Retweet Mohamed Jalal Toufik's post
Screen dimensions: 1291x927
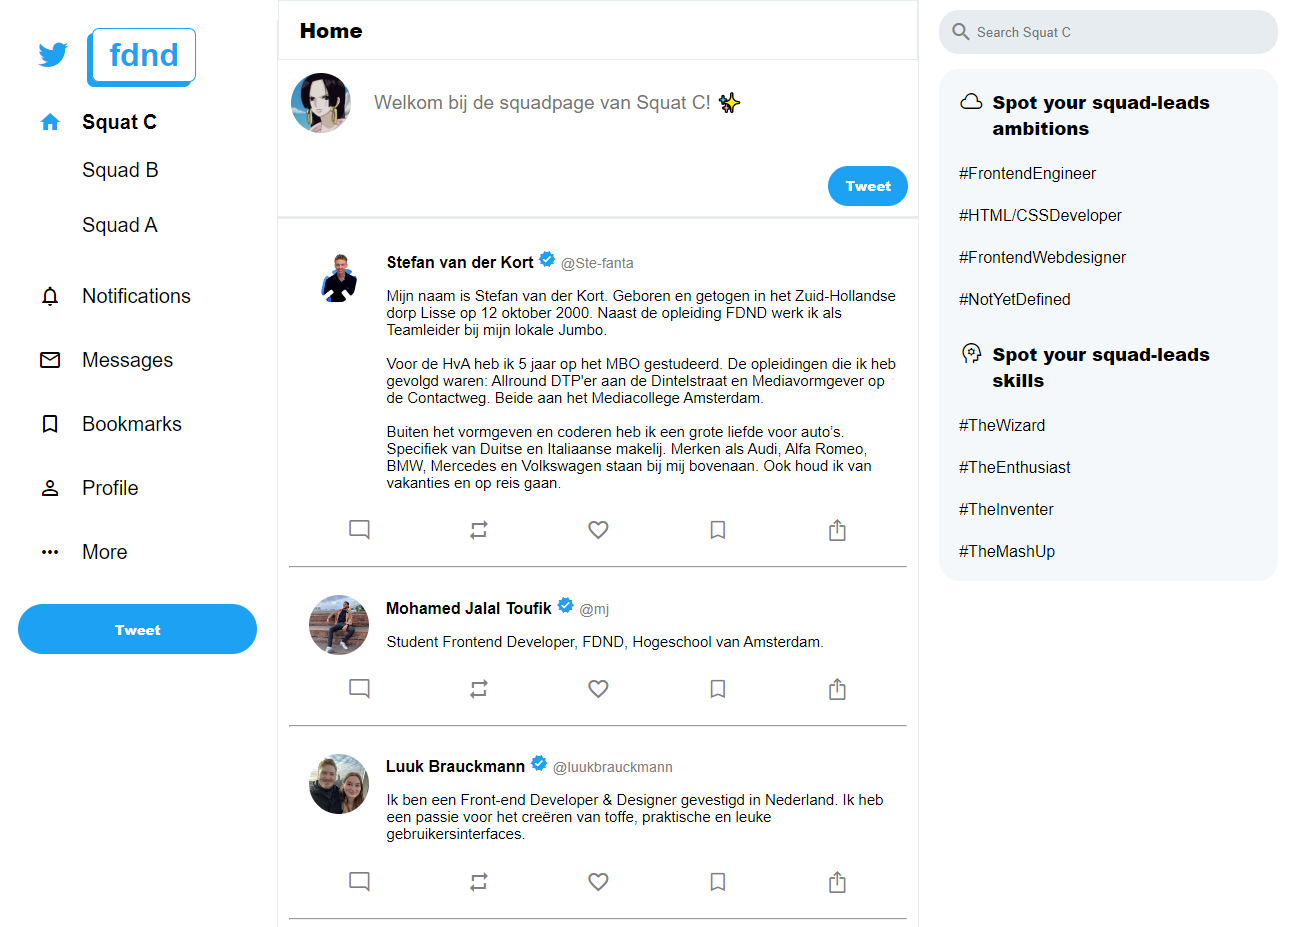point(478,688)
